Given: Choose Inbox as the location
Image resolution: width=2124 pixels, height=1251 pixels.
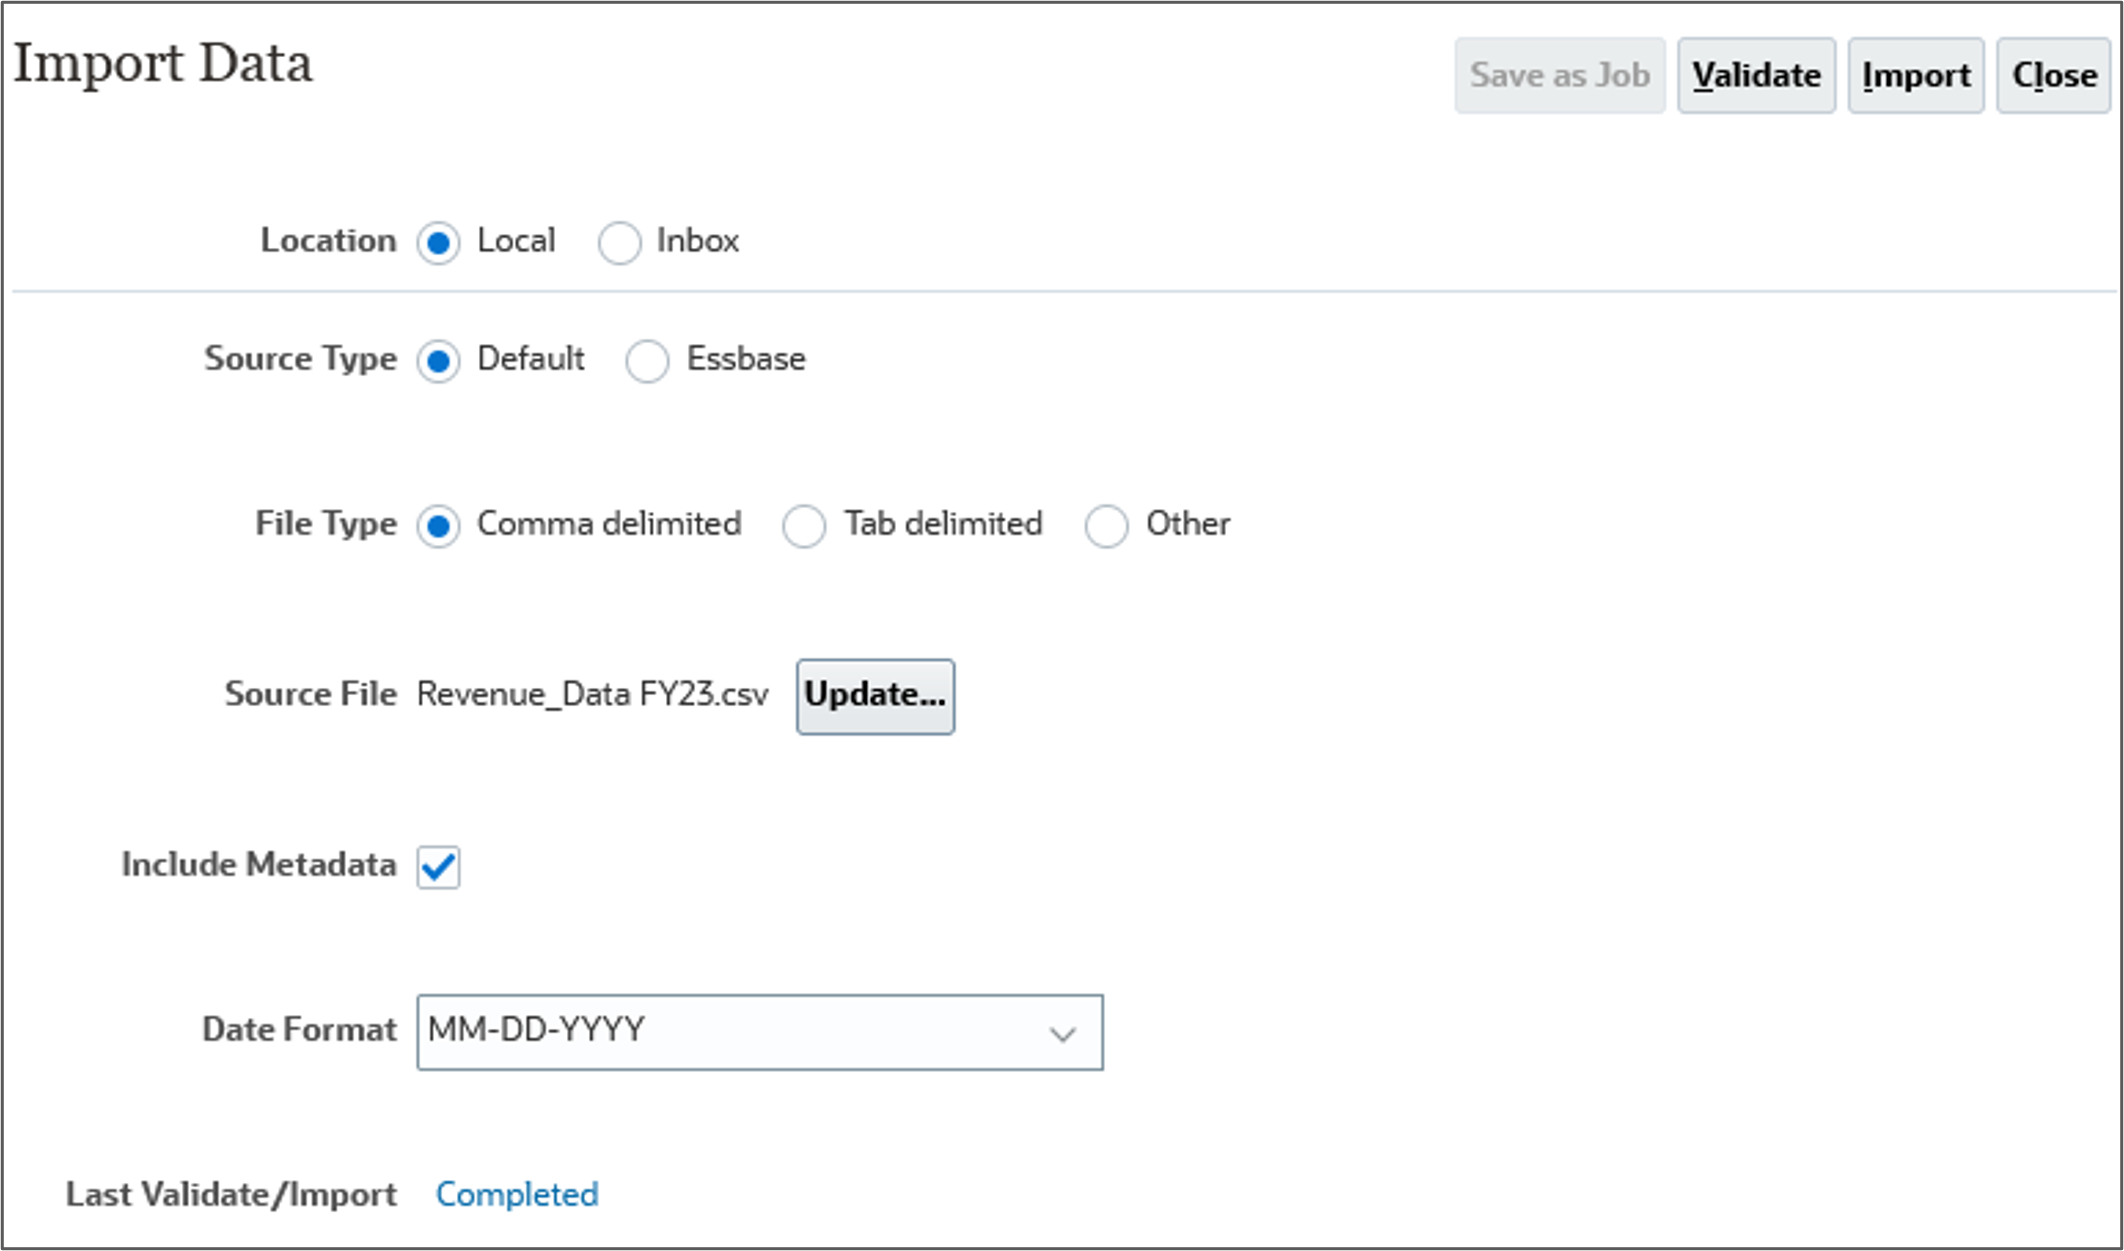Looking at the screenshot, I should tap(619, 243).
